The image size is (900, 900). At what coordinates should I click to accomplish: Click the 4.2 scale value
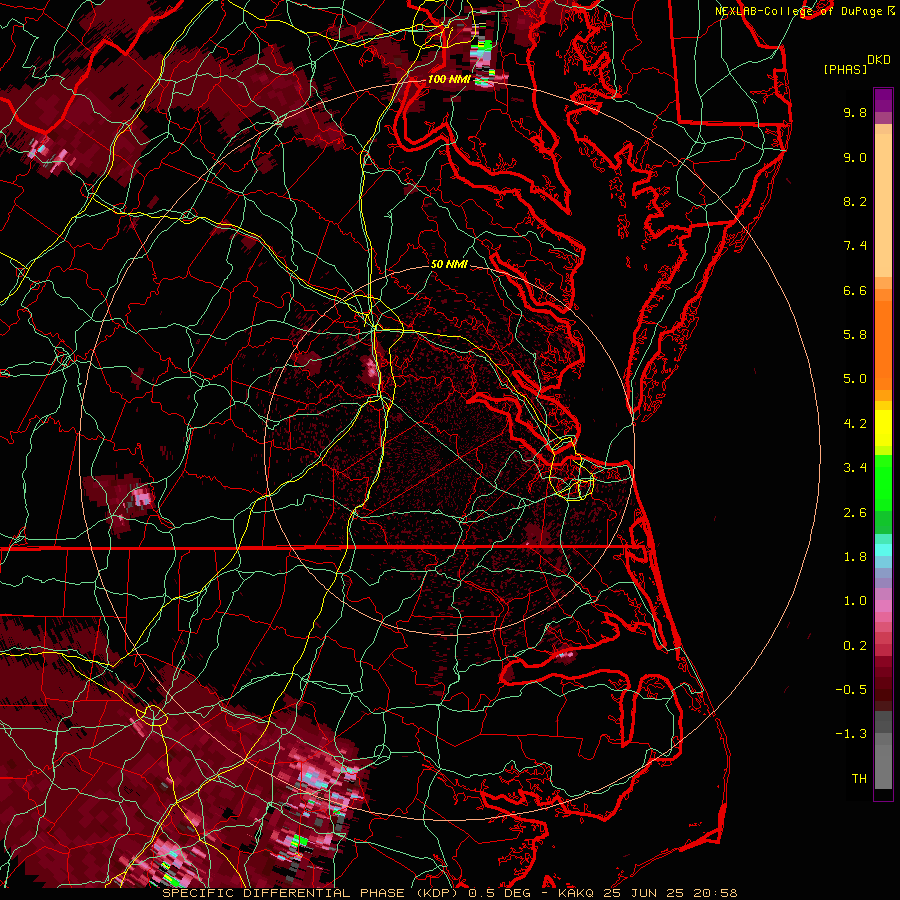[x=855, y=424]
